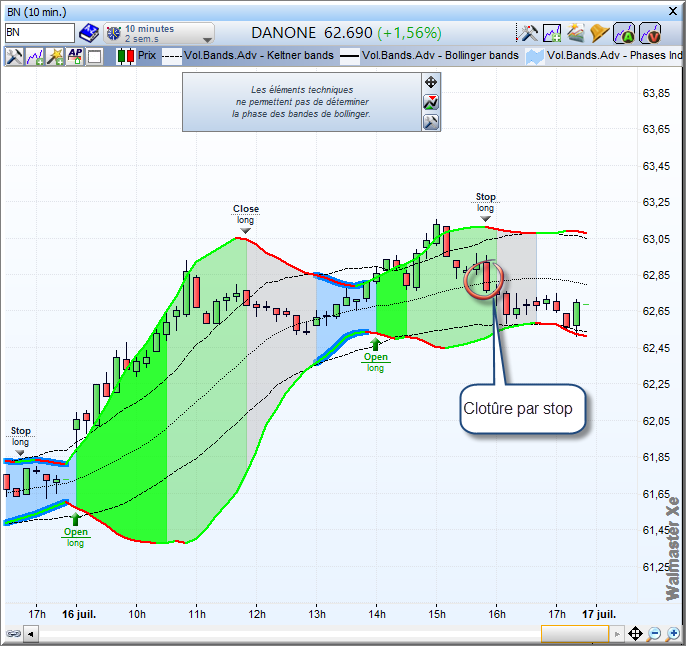Click the scrollbar left arrow
This screenshot has height=646, width=686.
31,633
